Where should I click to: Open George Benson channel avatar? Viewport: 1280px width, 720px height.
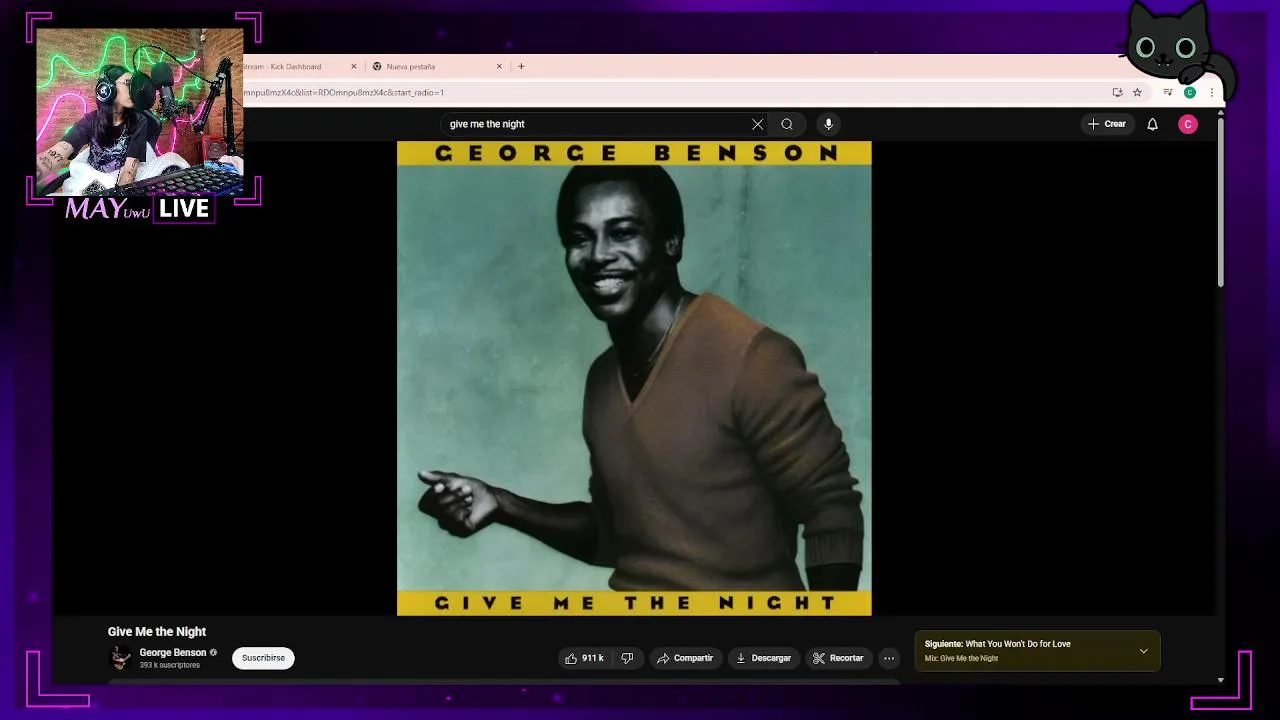pyautogui.click(x=120, y=658)
